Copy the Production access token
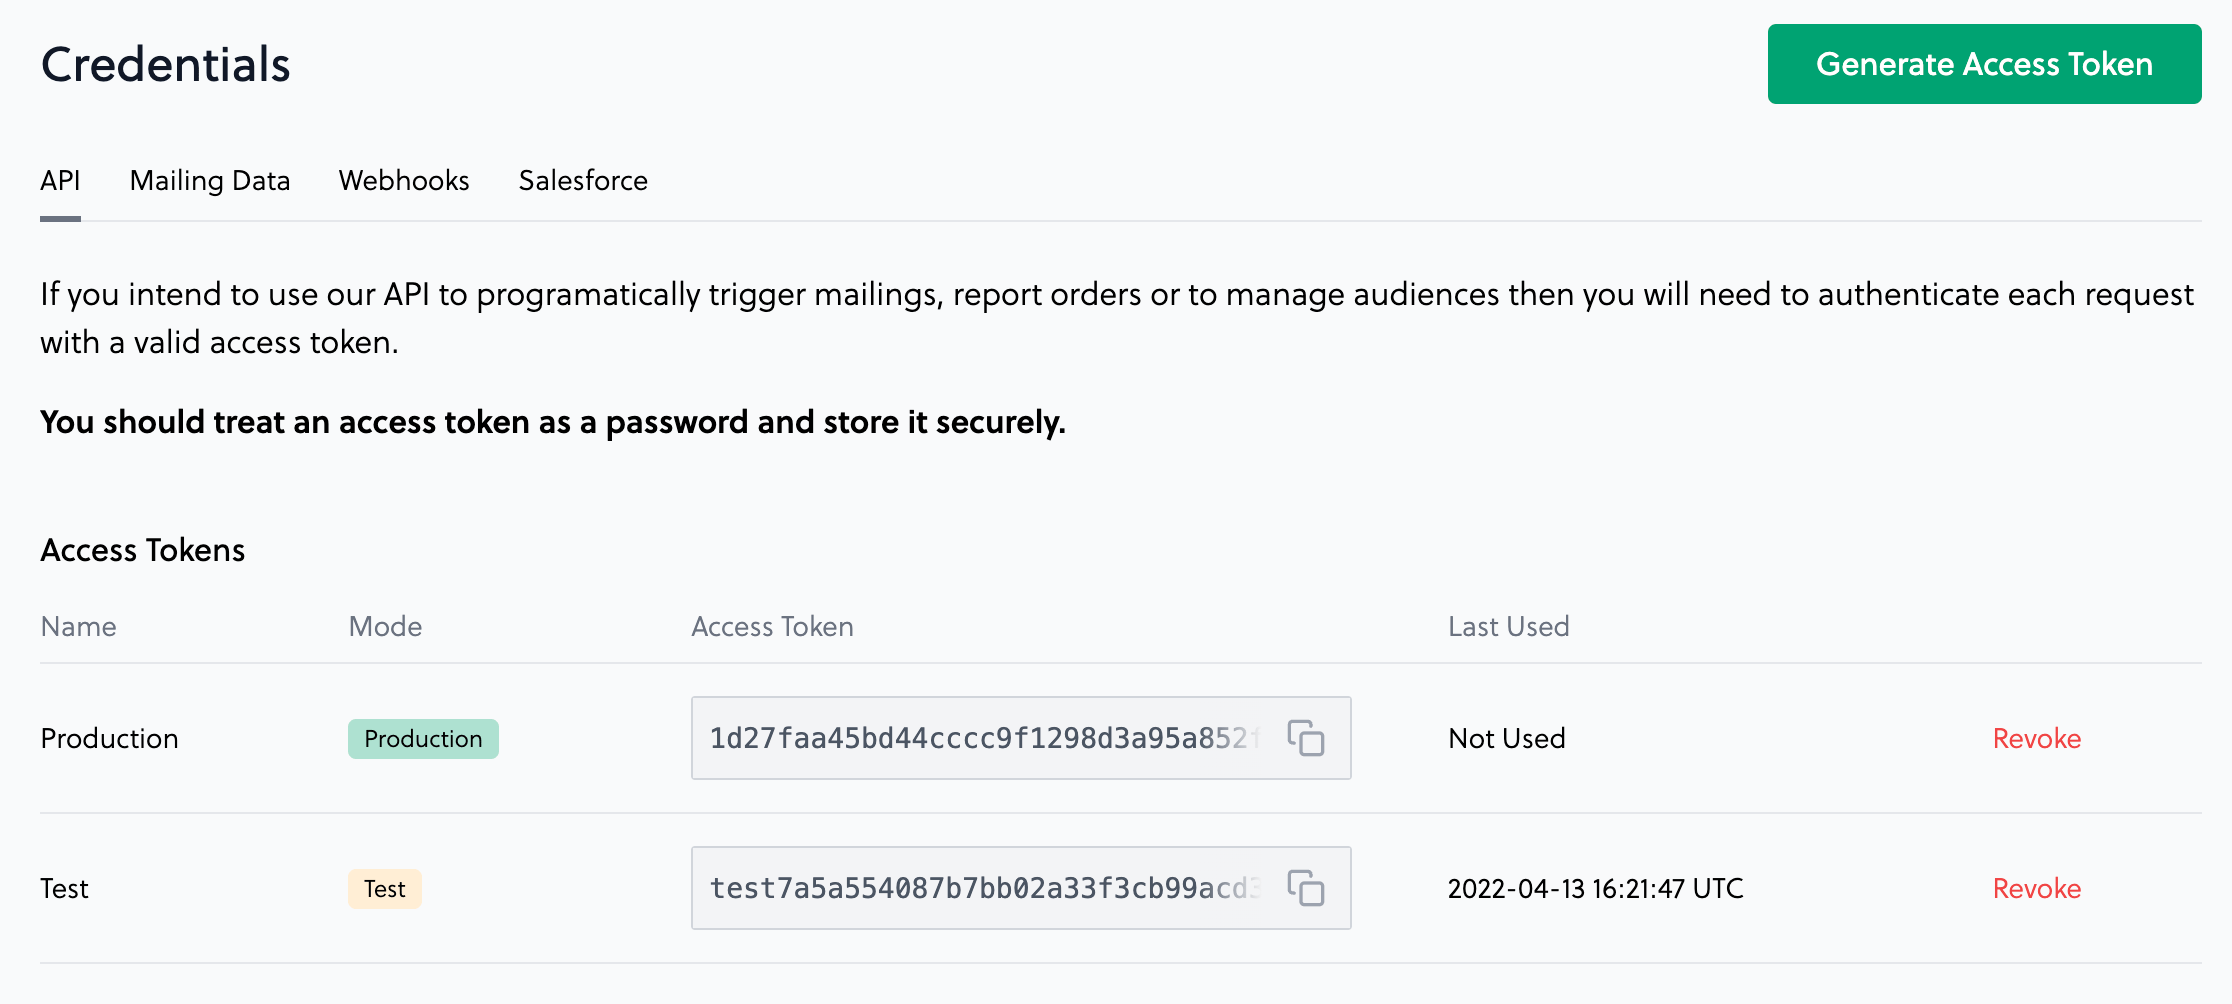Image resolution: width=2232 pixels, height=1004 pixels. (1306, 738)
